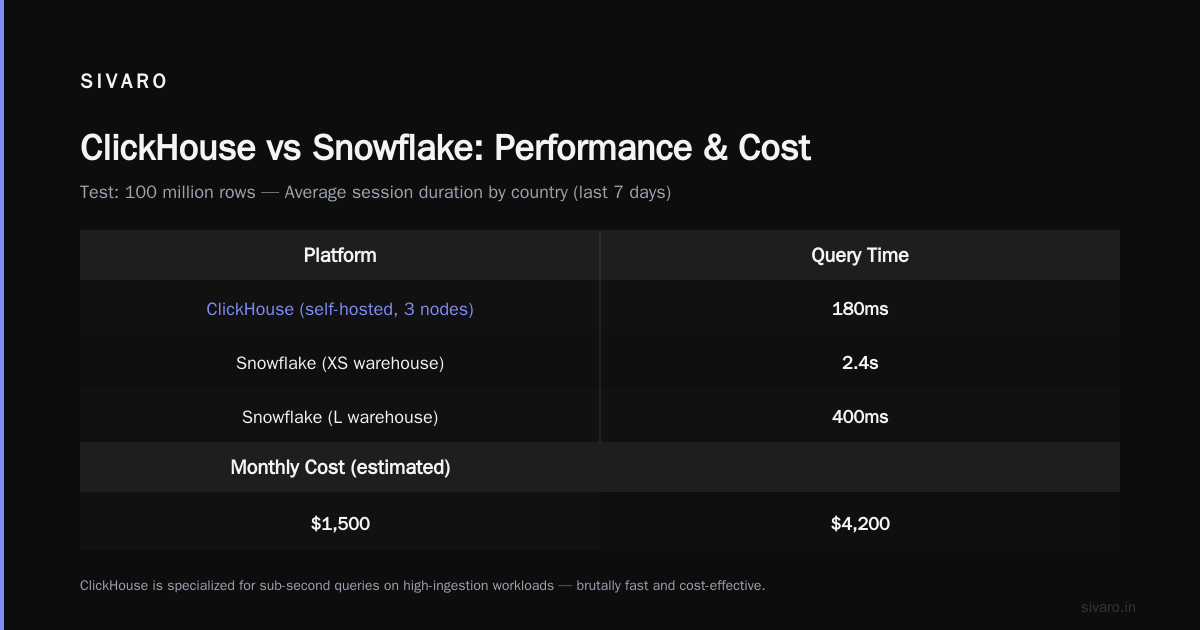Click the blue accent bar on left edge

2,315
